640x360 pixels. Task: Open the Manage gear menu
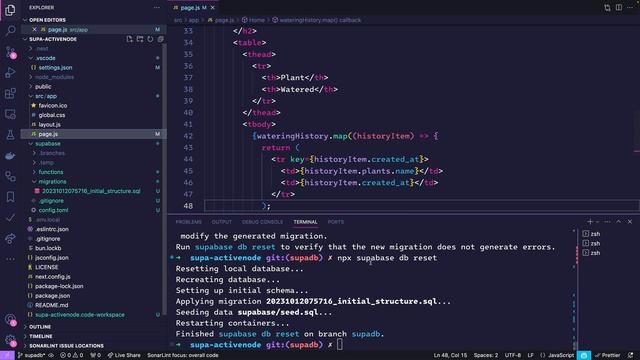(10, 340)
